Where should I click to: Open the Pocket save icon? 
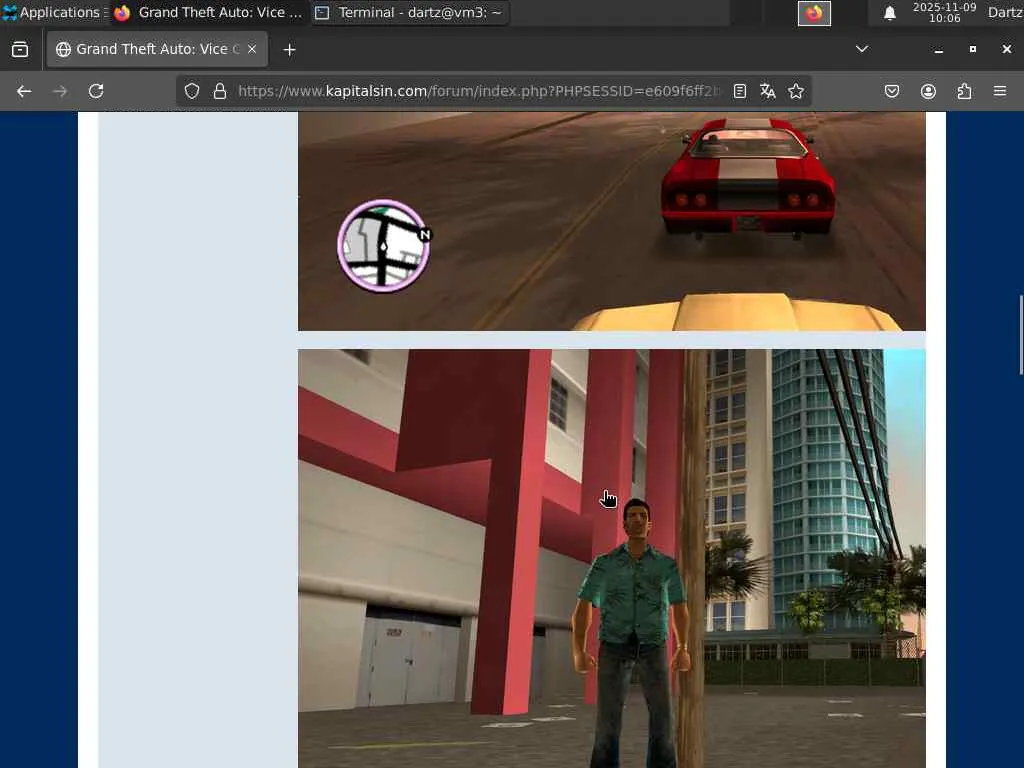(x=892, y=91)
